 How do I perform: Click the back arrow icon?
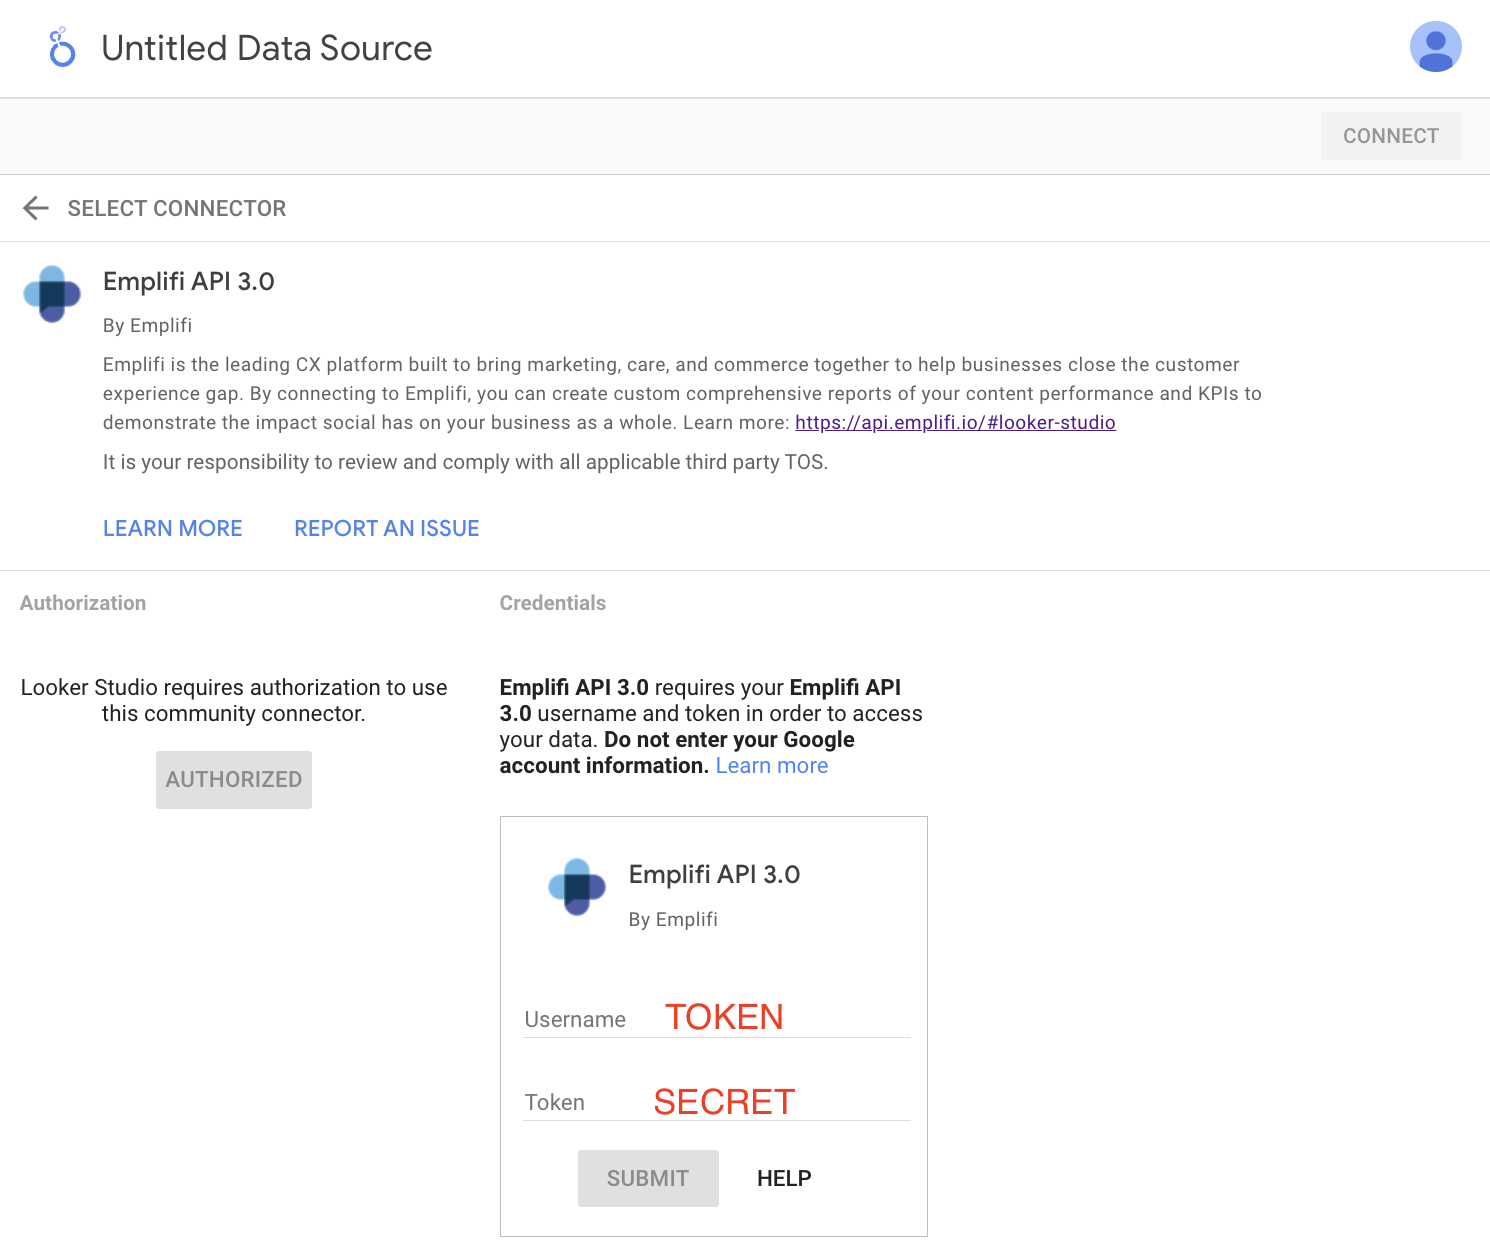(36, 208)
